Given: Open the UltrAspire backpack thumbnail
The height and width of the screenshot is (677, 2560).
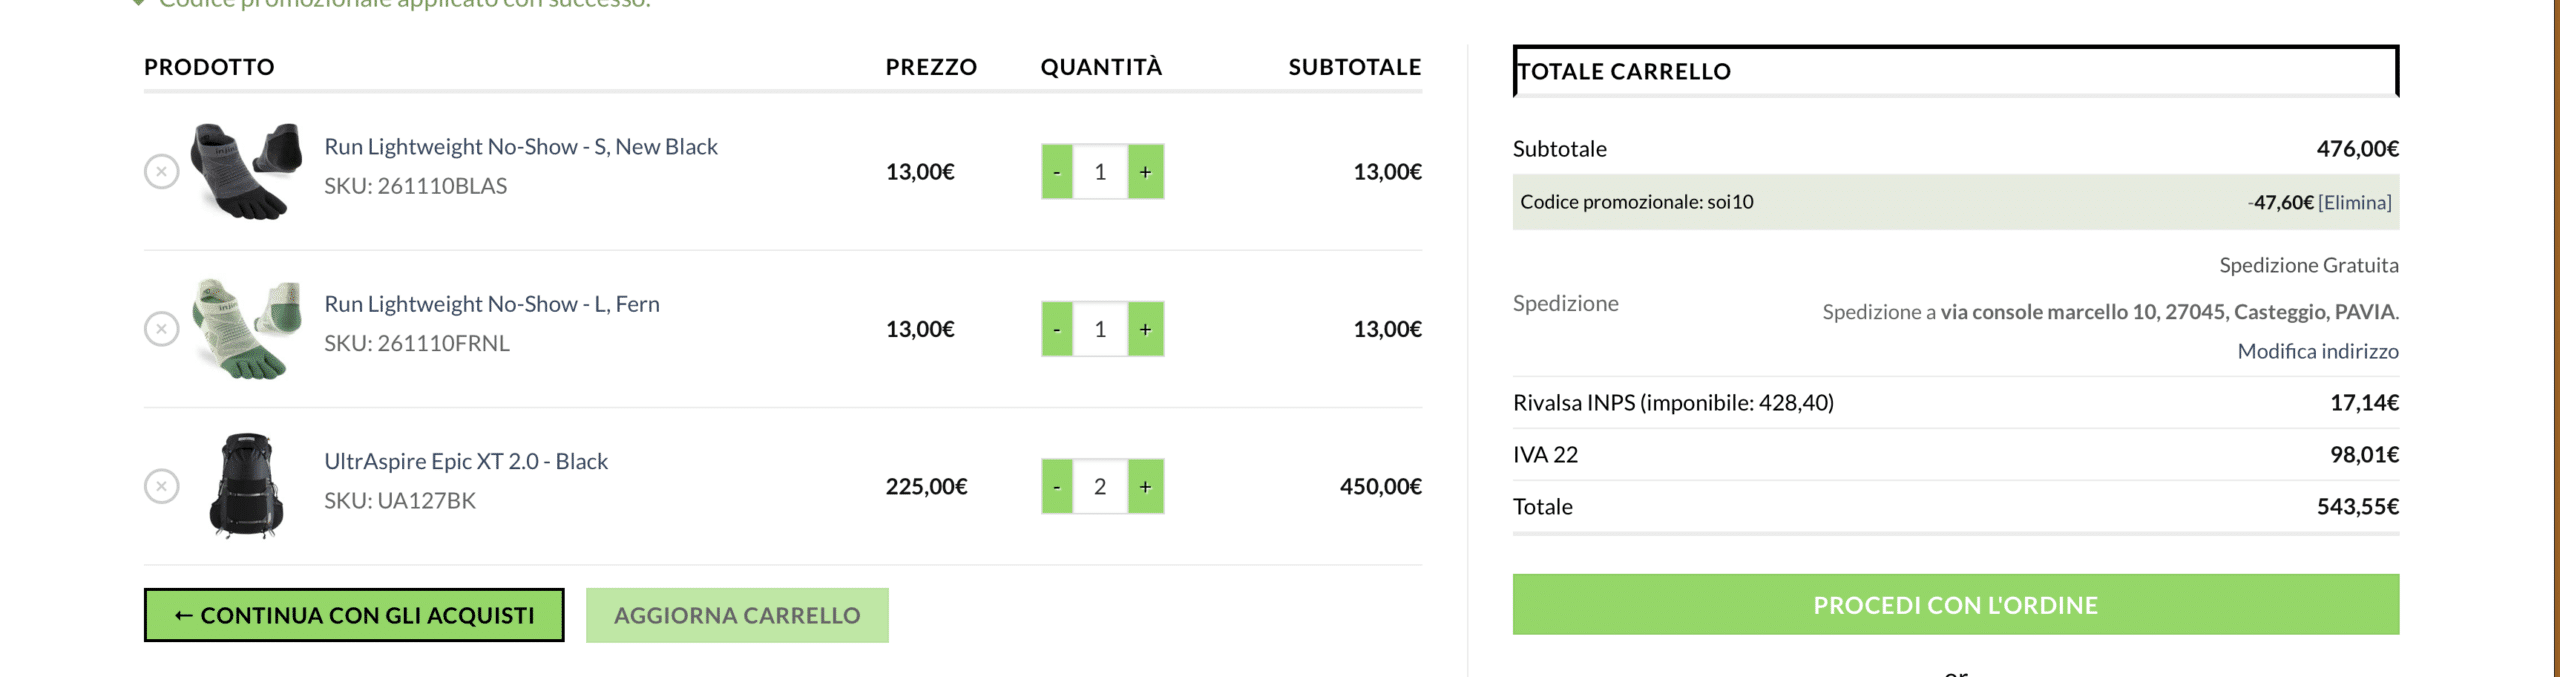Looking at the screenshot, I should tap(246, 486).
